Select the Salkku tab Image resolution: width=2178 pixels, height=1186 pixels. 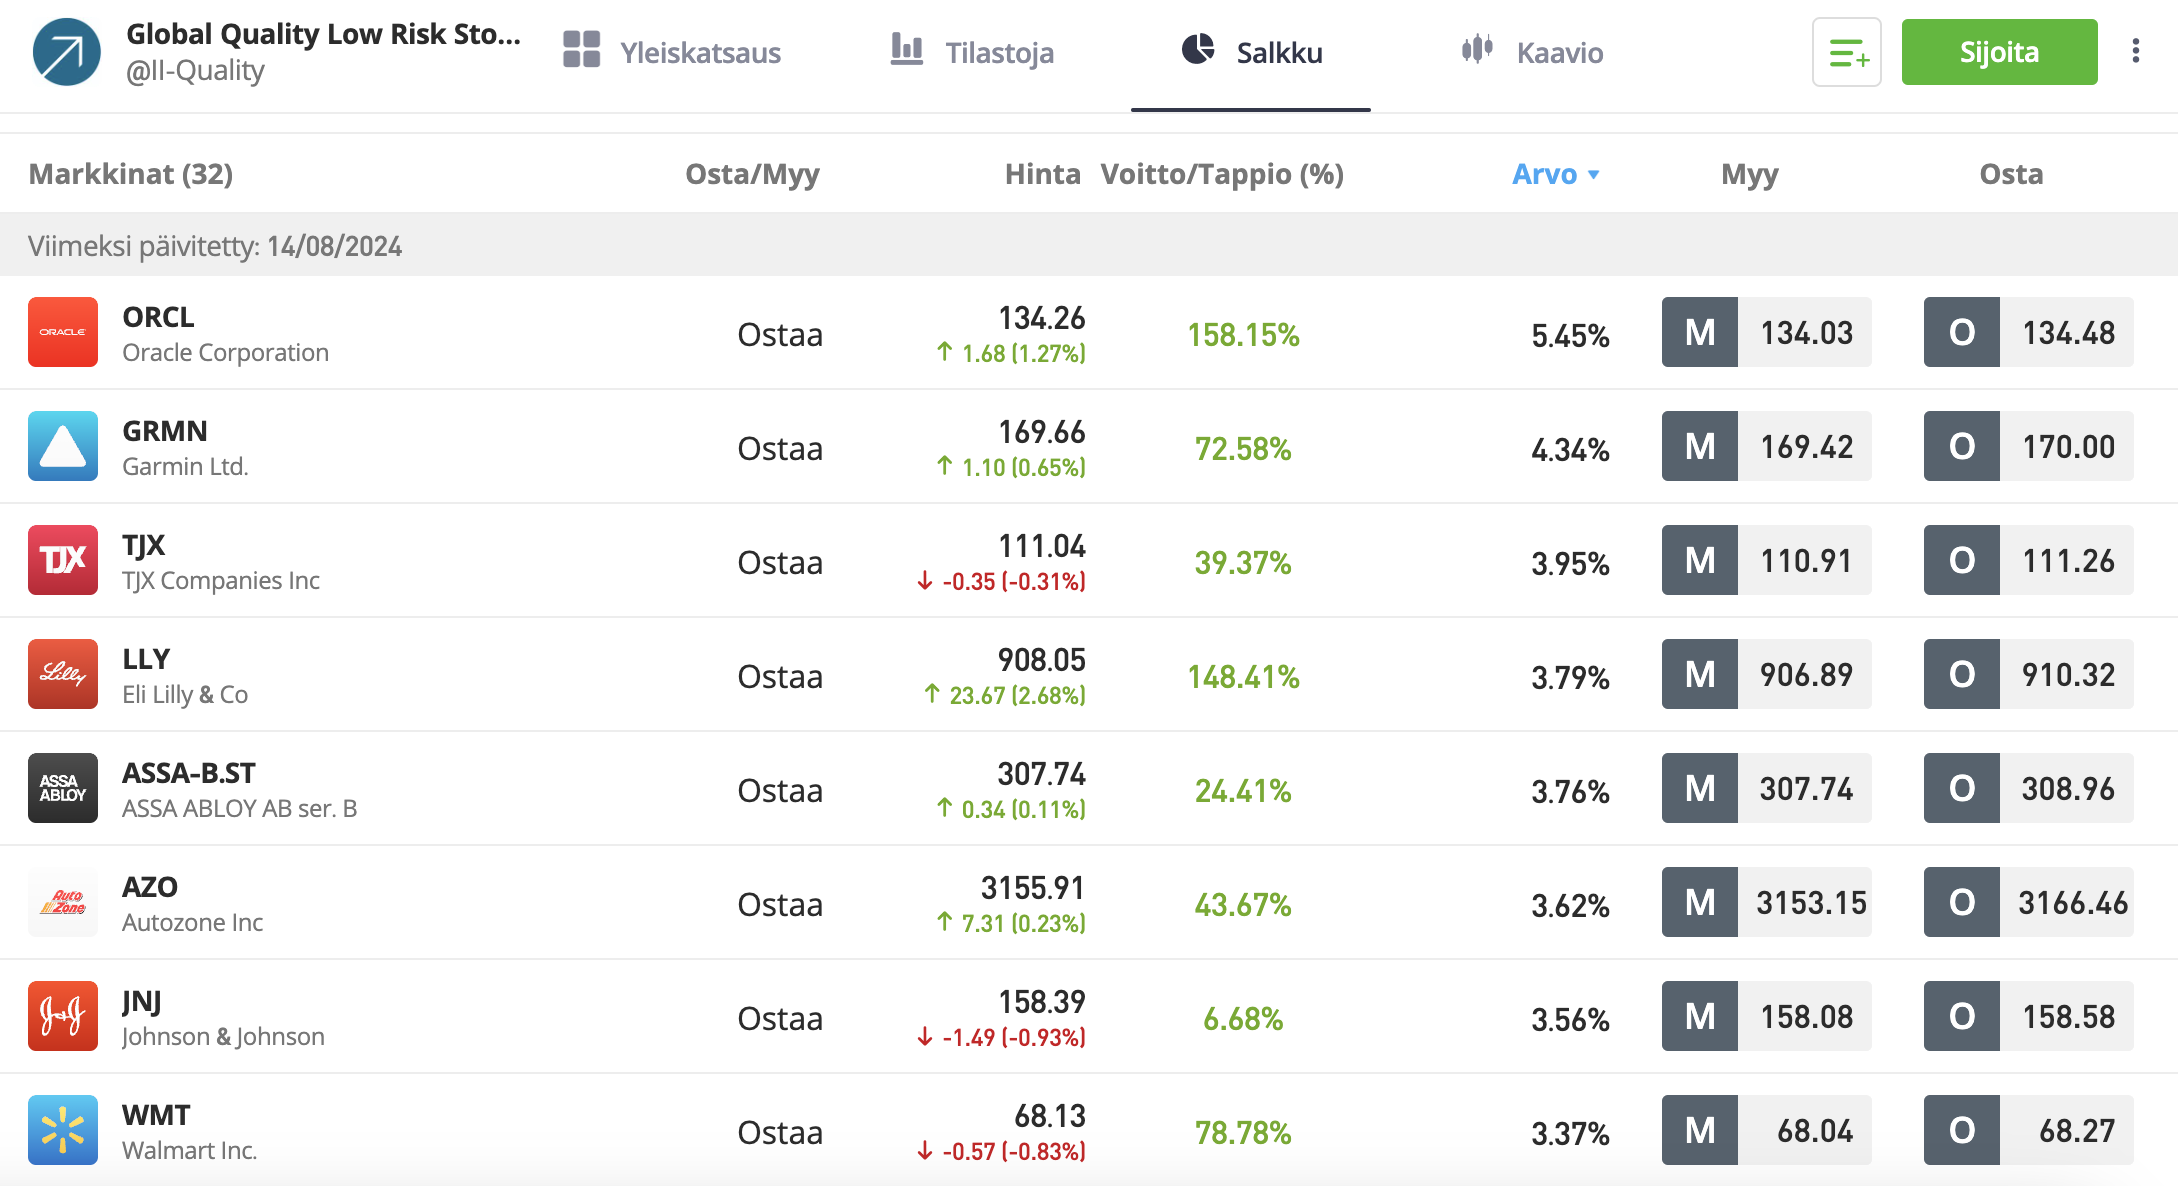click(1251, 52)
